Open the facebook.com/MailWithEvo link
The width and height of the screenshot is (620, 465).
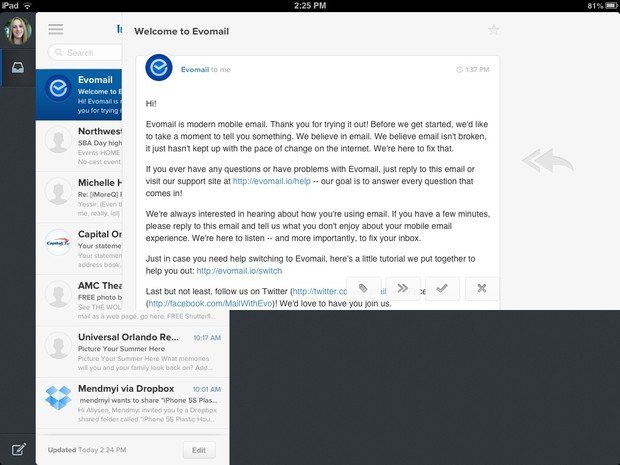(x=210, y=303)
